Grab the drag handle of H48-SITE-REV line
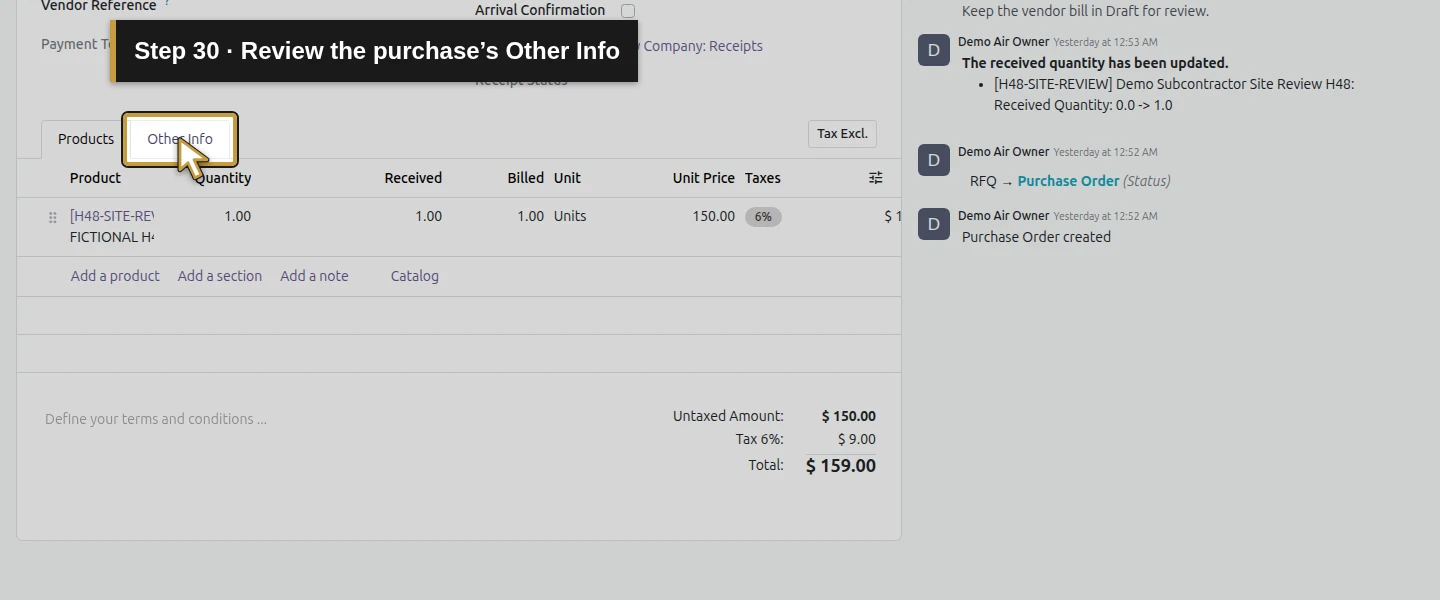The height and width of the screenshot is (600, 1440). 53,217
